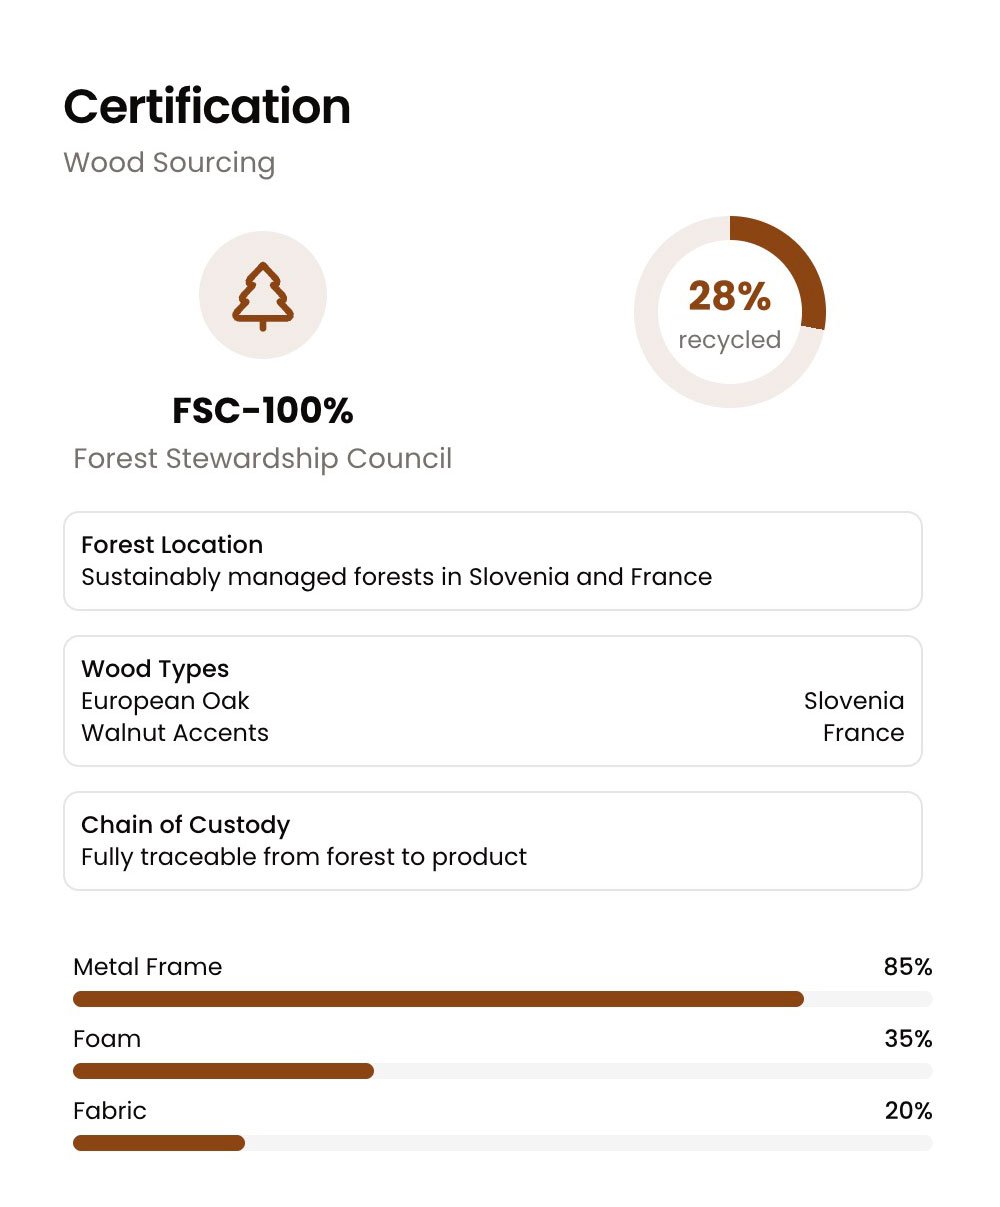Select the Walnut Accents row

493,733
